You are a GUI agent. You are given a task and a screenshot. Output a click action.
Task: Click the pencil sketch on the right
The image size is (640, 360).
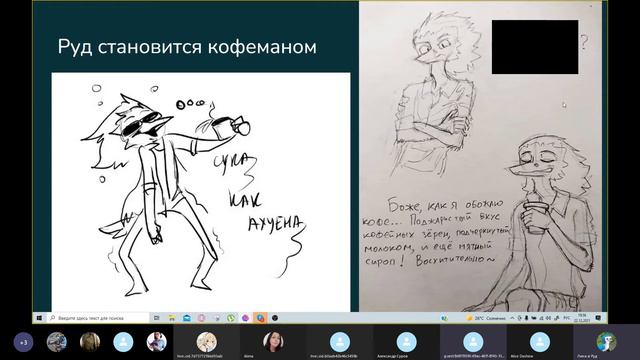480,157
